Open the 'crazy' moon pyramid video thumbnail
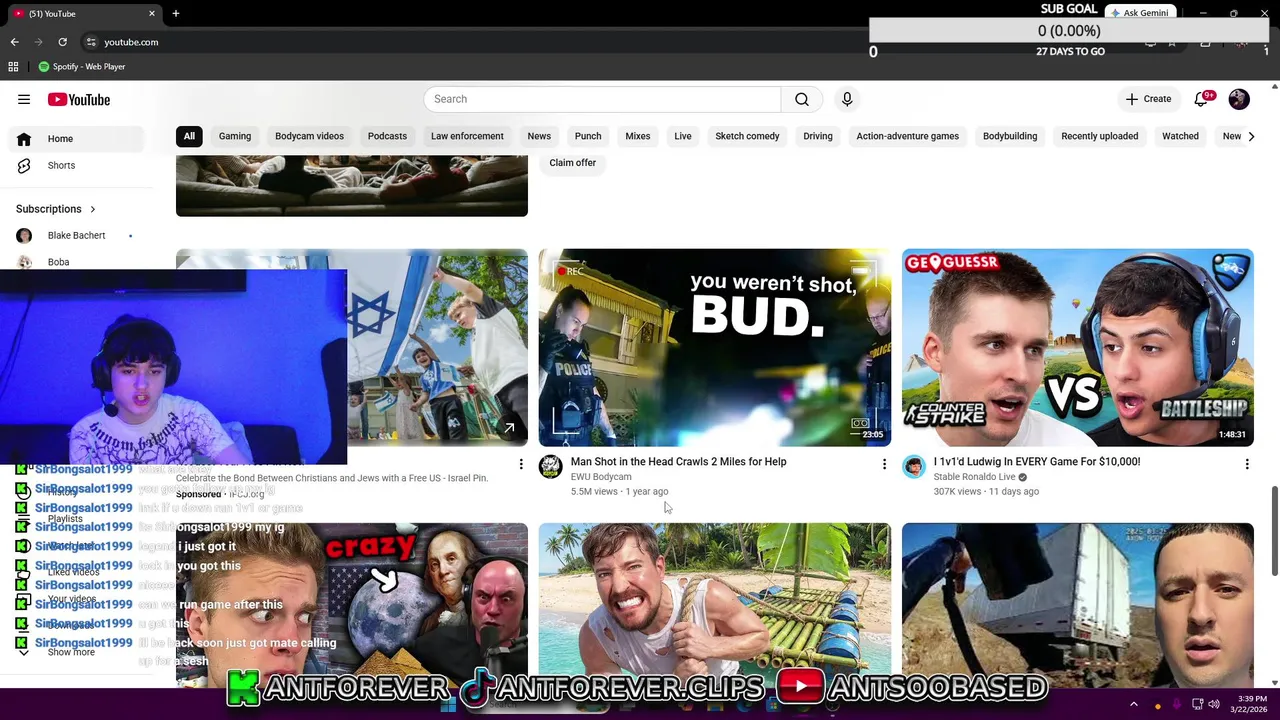 (x=352, y=603)
